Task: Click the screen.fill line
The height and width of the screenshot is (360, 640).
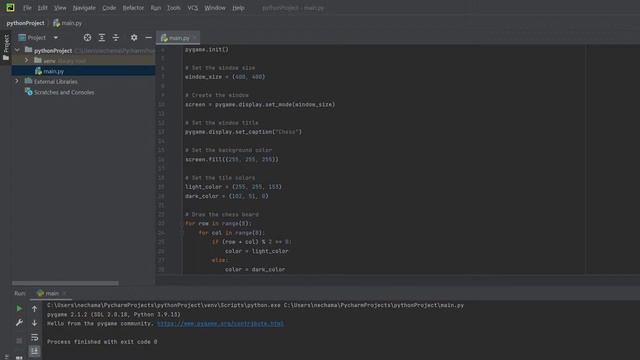Action: [x=232, y=160]
